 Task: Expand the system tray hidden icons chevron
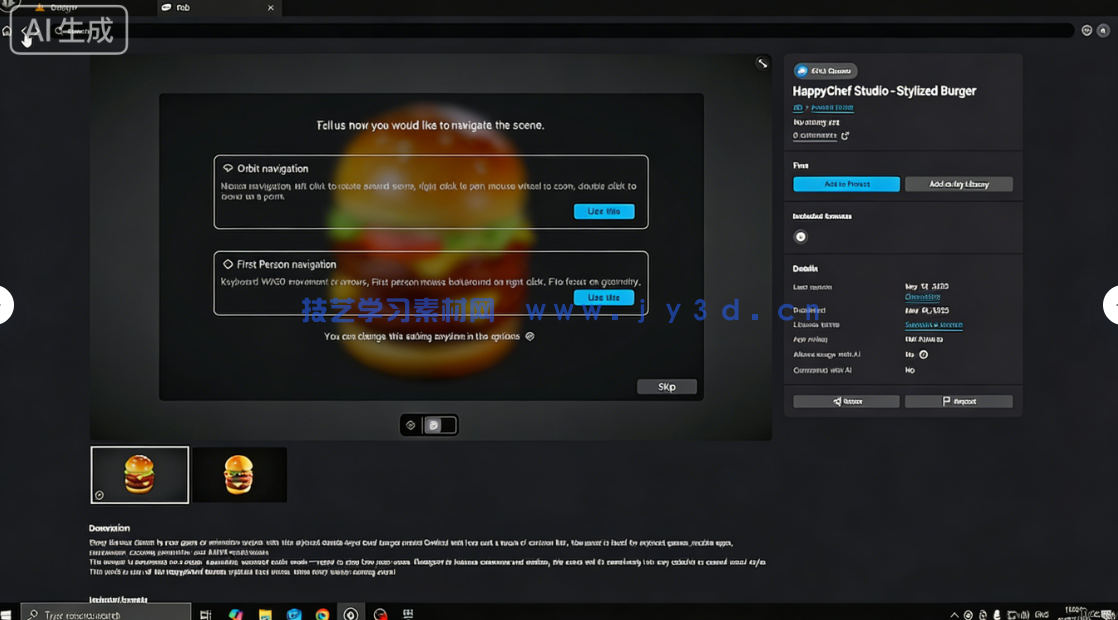pos(954,614)
